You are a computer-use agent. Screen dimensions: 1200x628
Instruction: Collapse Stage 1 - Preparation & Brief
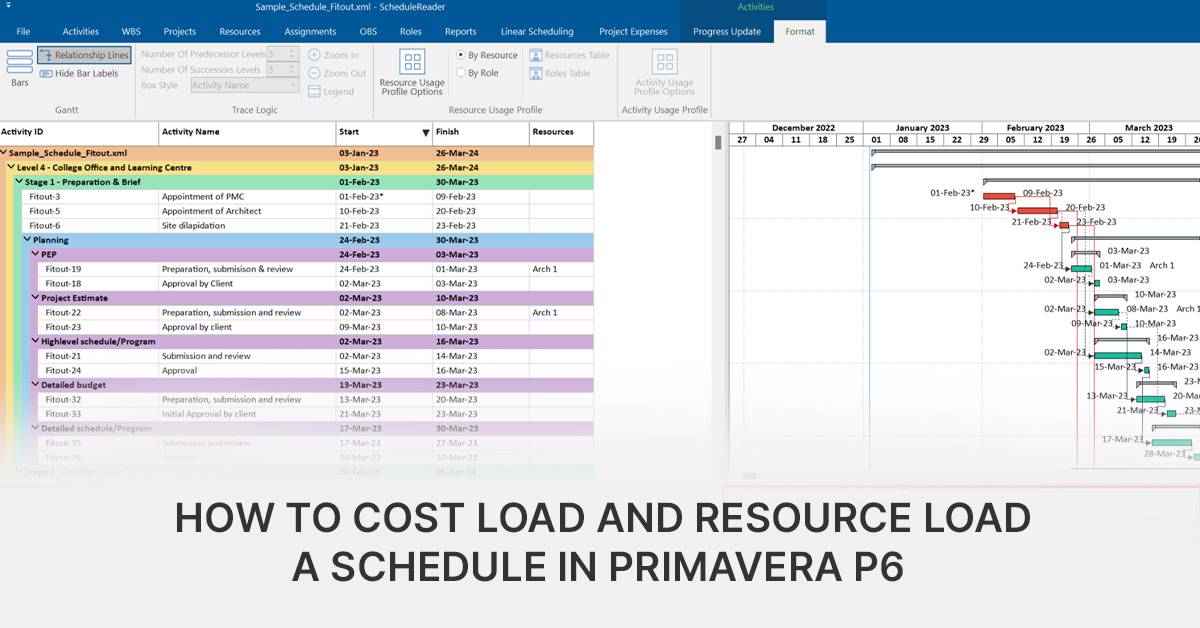tap(17, 182)
